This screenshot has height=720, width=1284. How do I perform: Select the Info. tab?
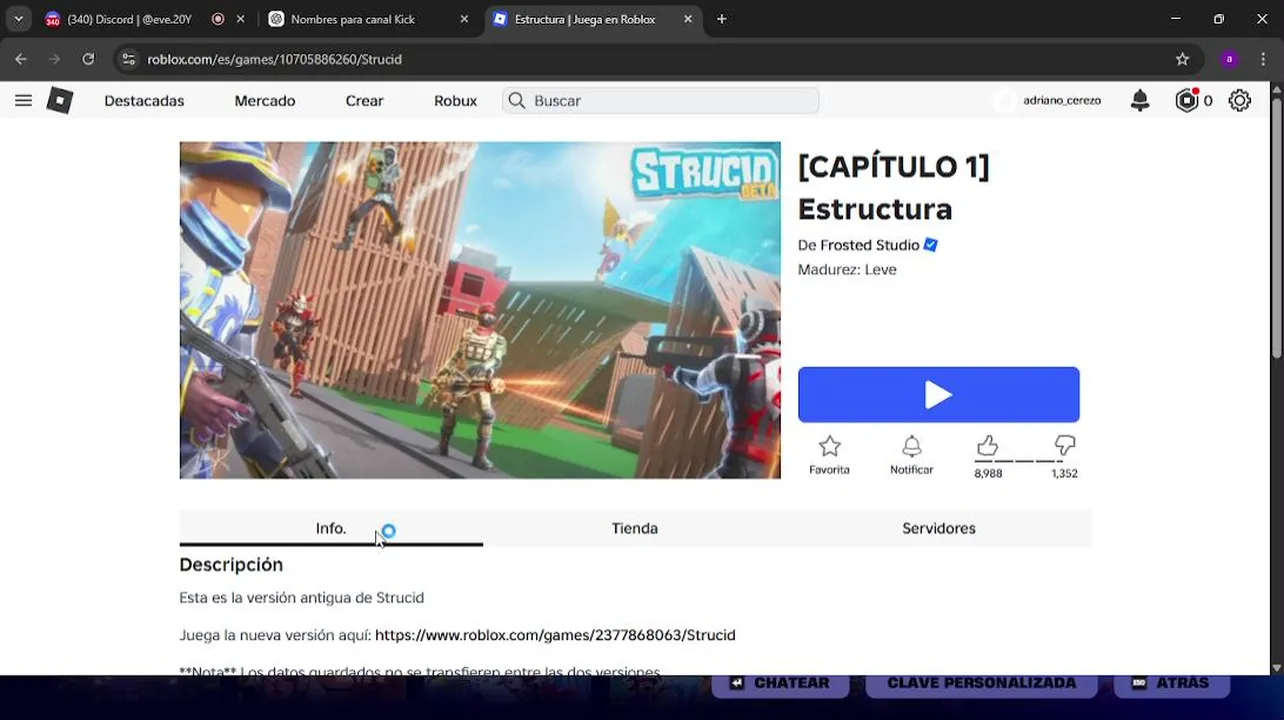[331, 528]
